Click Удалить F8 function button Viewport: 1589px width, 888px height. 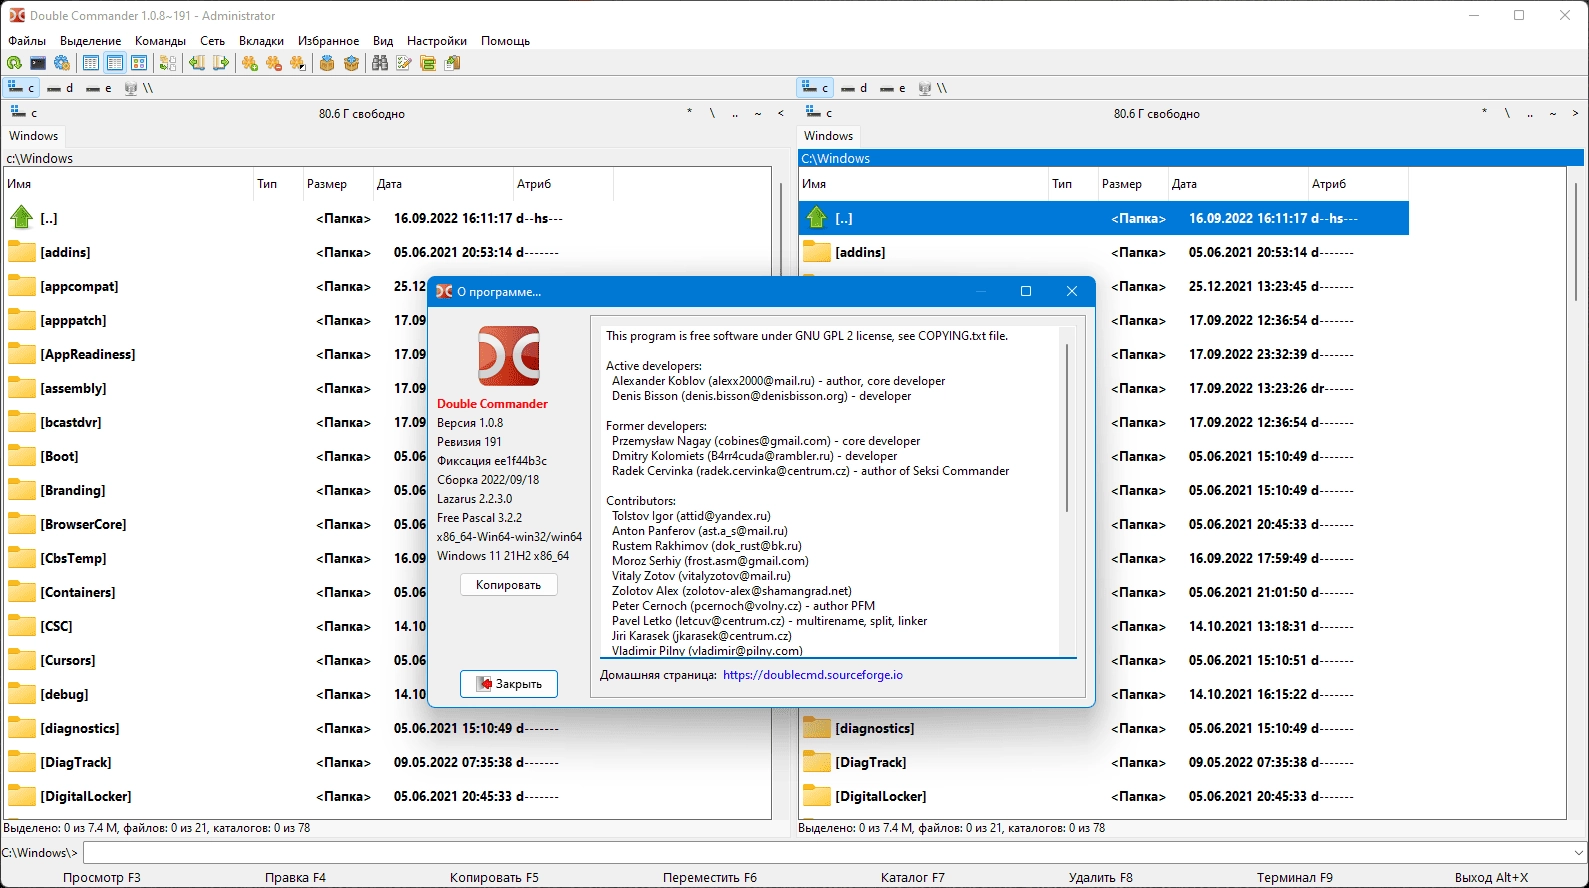[x=1100, y=877]
